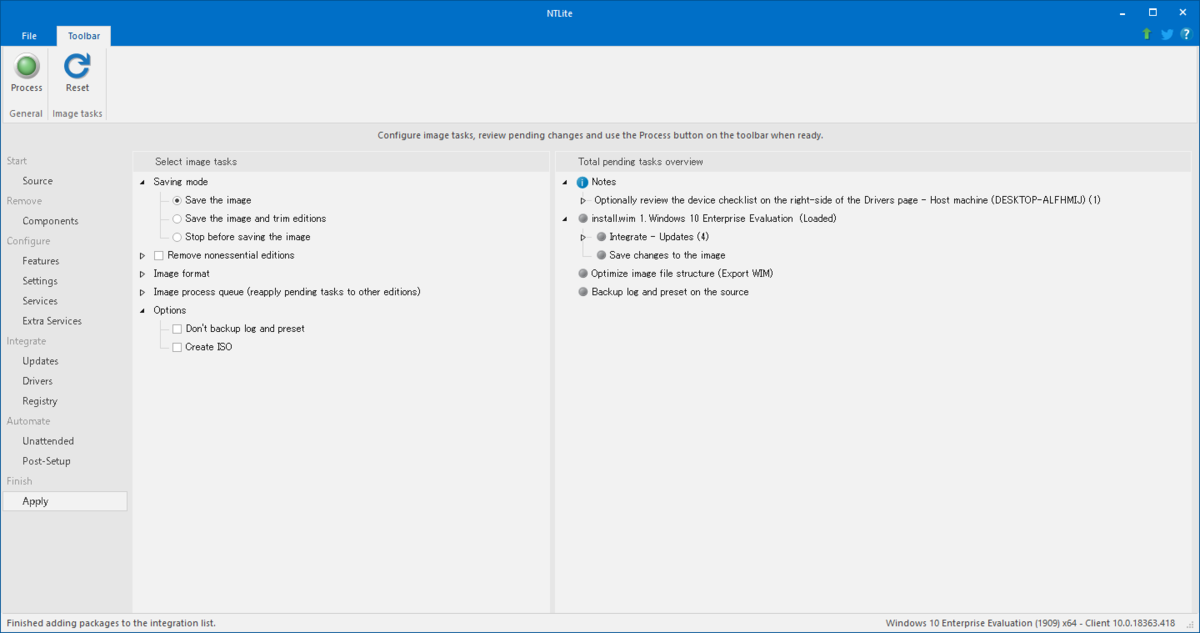Viewport: 1200px width, 633px height.
Task: Expand the Remove nonessential editions node
Action: tap(142, 255)
